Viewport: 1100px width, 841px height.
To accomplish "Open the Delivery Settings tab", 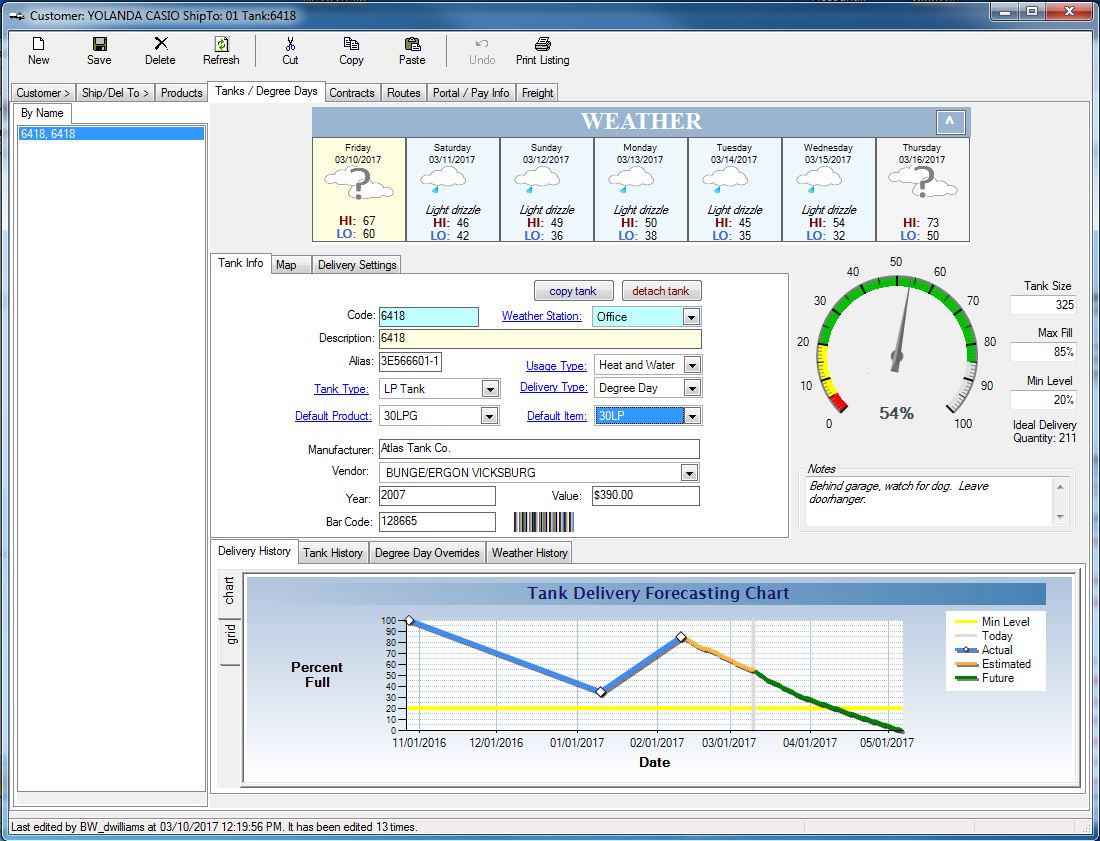I will coord(357,264).
